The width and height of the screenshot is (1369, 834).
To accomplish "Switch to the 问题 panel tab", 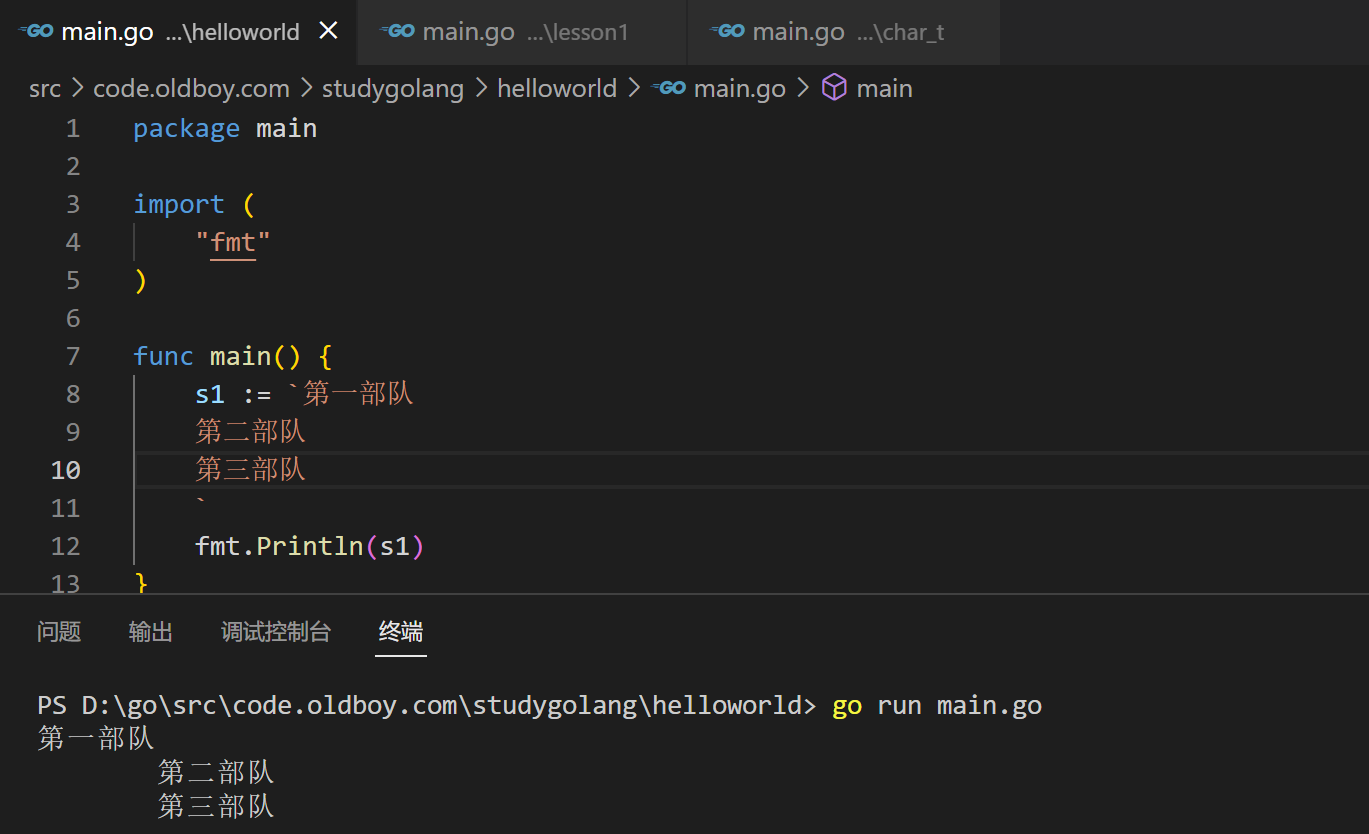I will coord(59,631).
